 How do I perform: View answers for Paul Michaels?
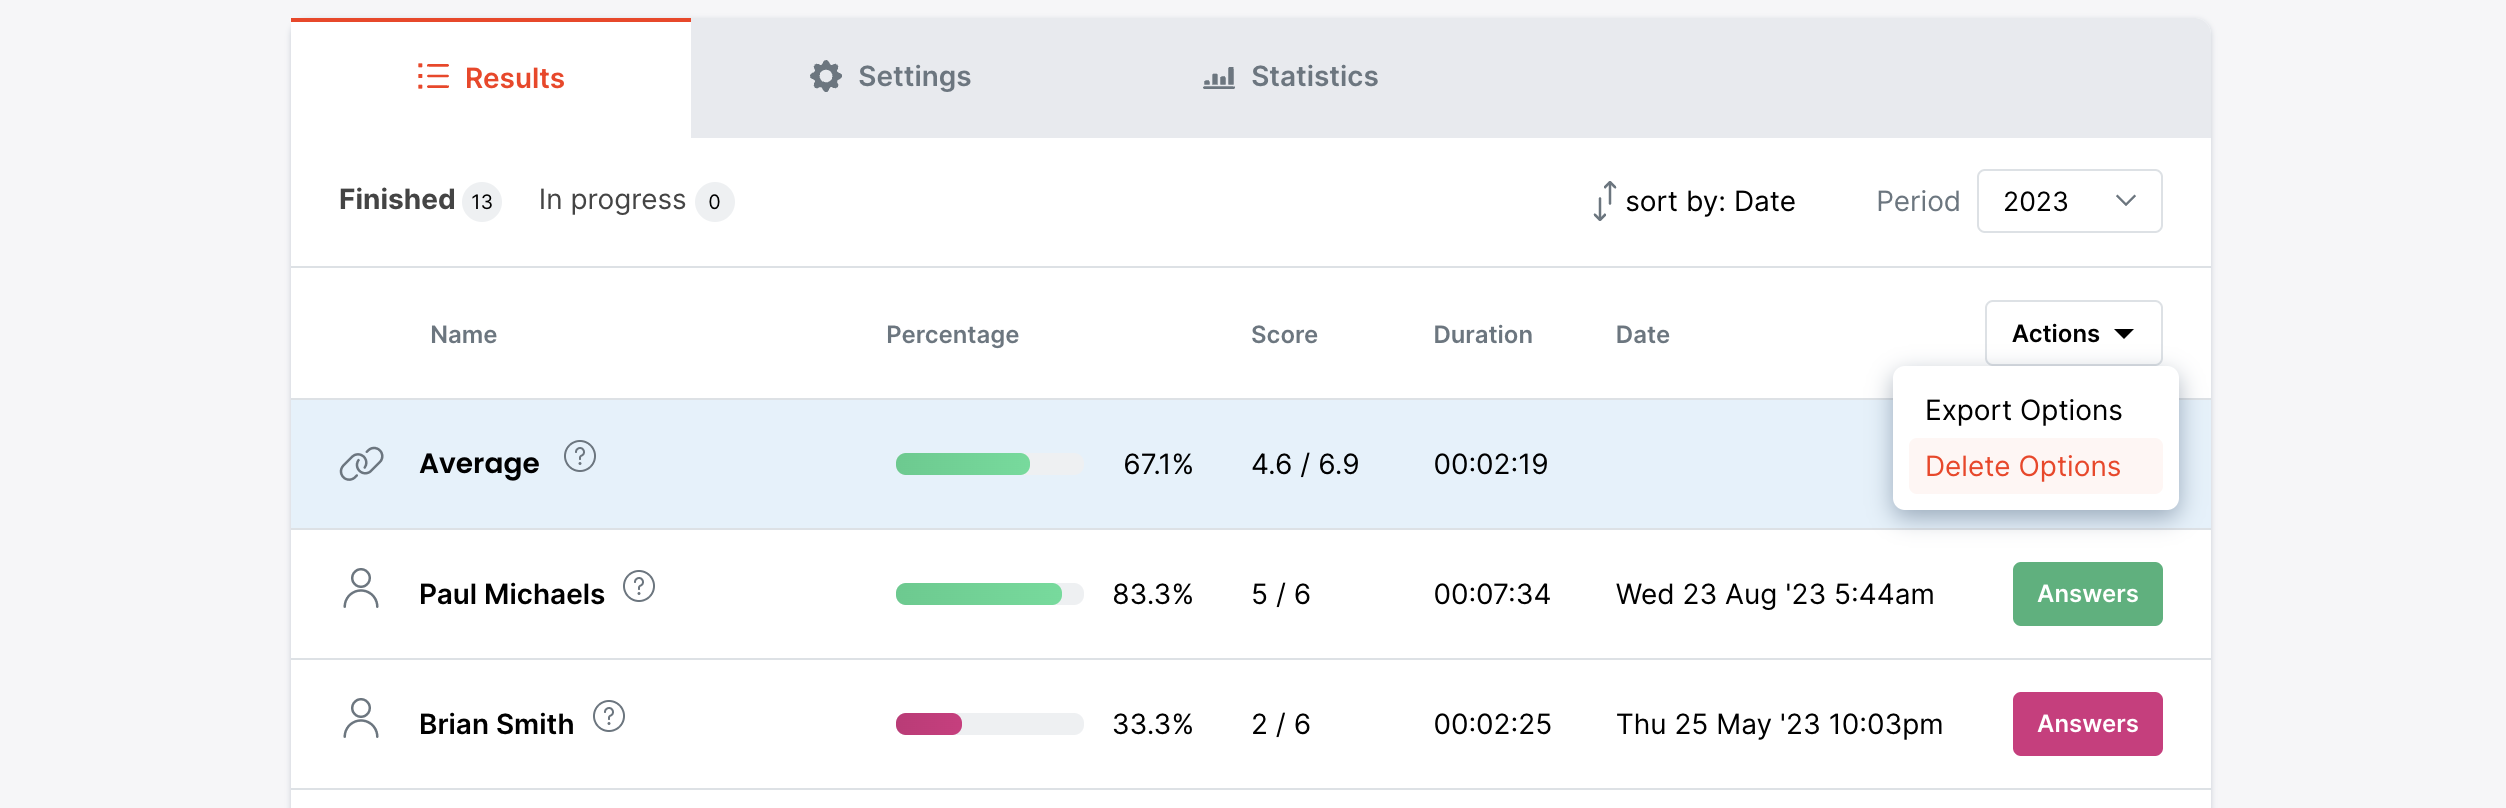pyautogui.click(x=2087, y=594)
